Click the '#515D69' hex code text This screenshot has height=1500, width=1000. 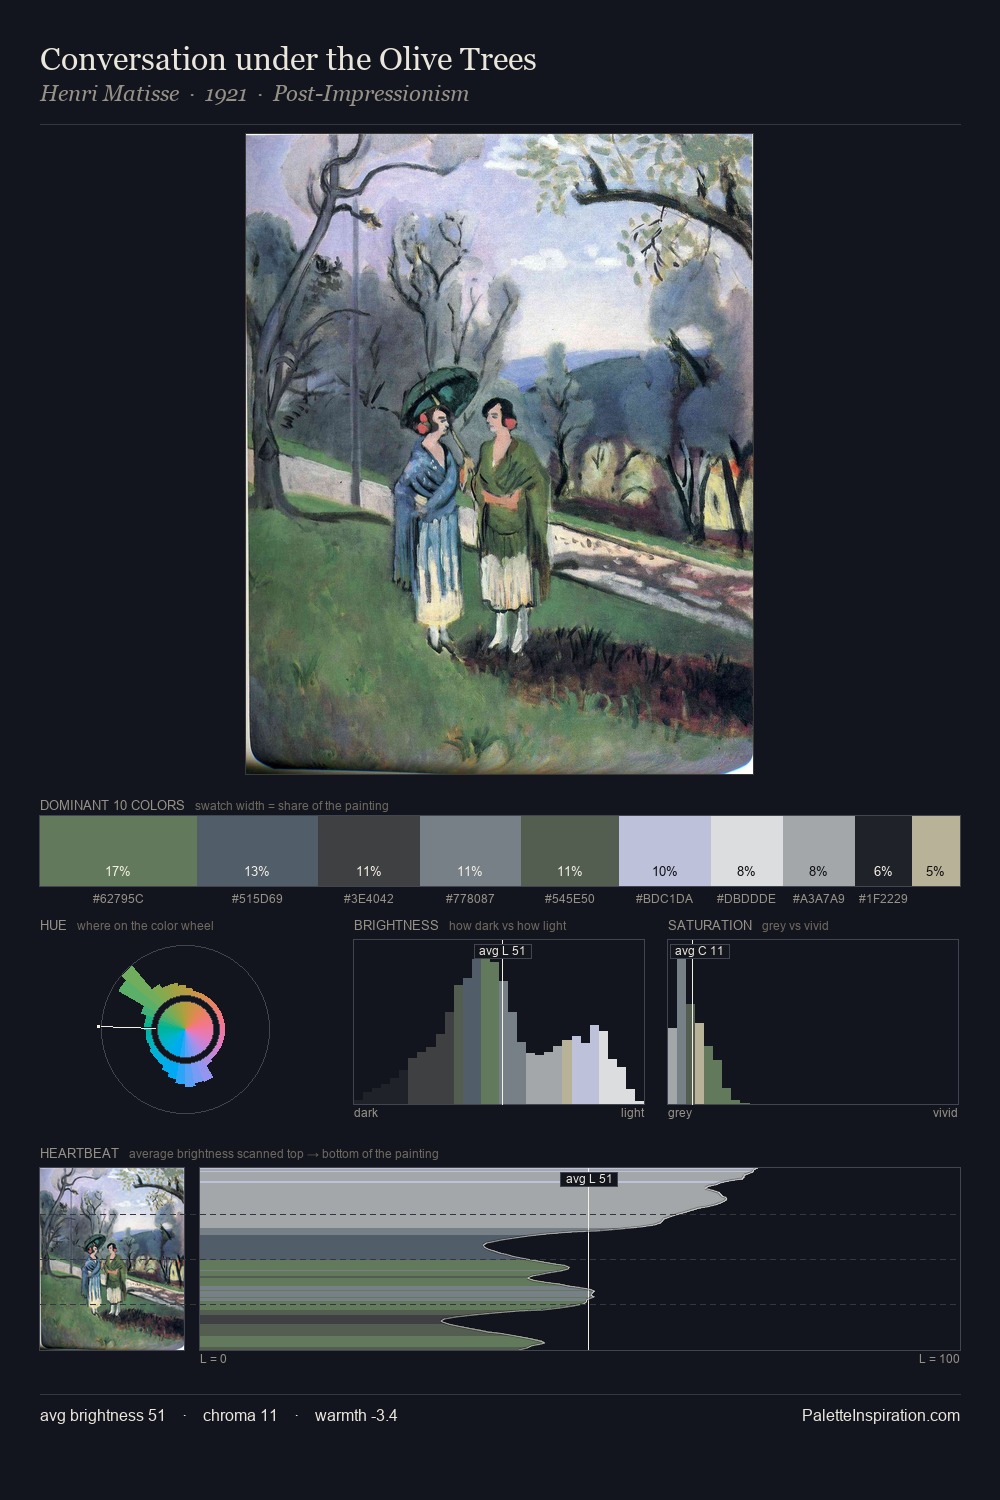click(x=257, y=898)
